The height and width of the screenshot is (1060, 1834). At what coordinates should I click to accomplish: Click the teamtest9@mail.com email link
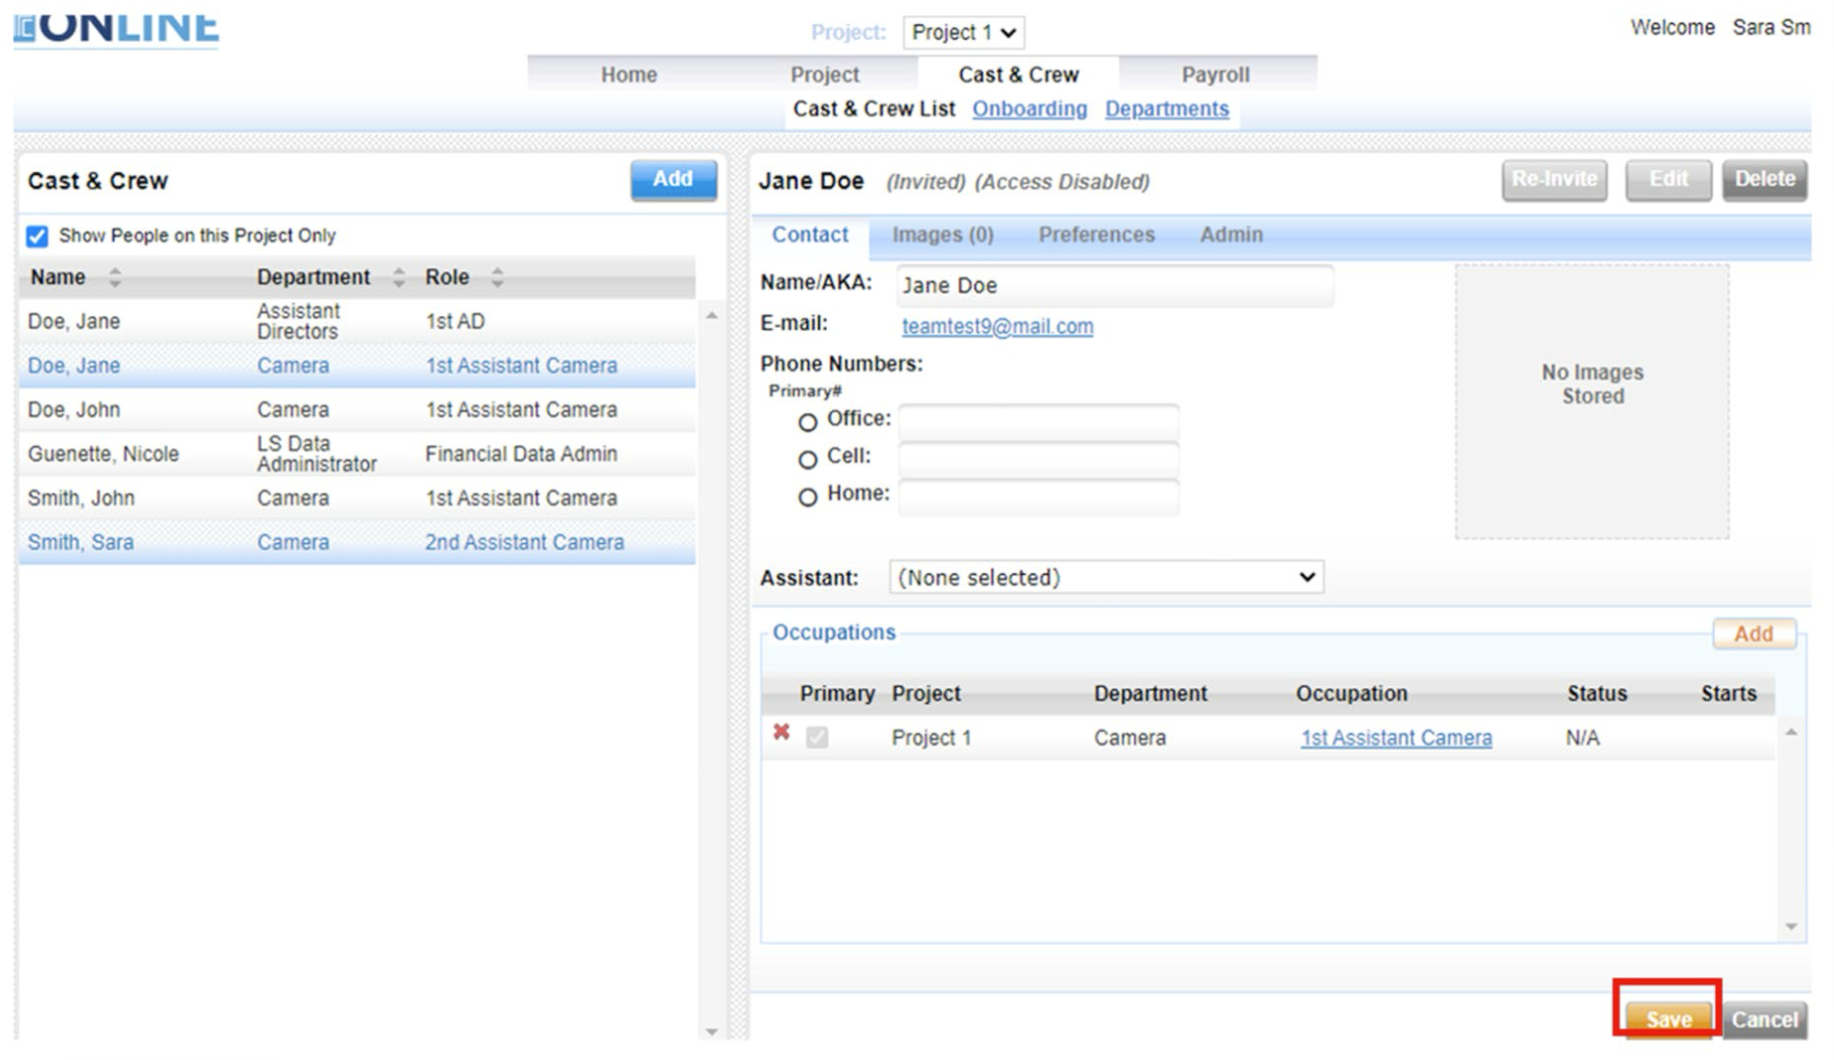997,326
